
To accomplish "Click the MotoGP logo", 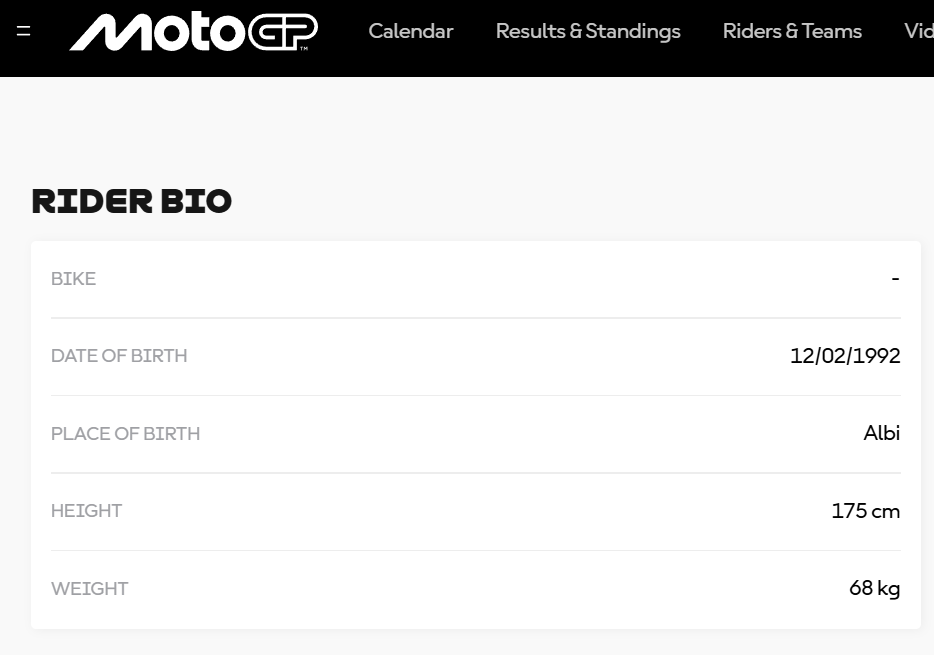I will pos(194,32).
